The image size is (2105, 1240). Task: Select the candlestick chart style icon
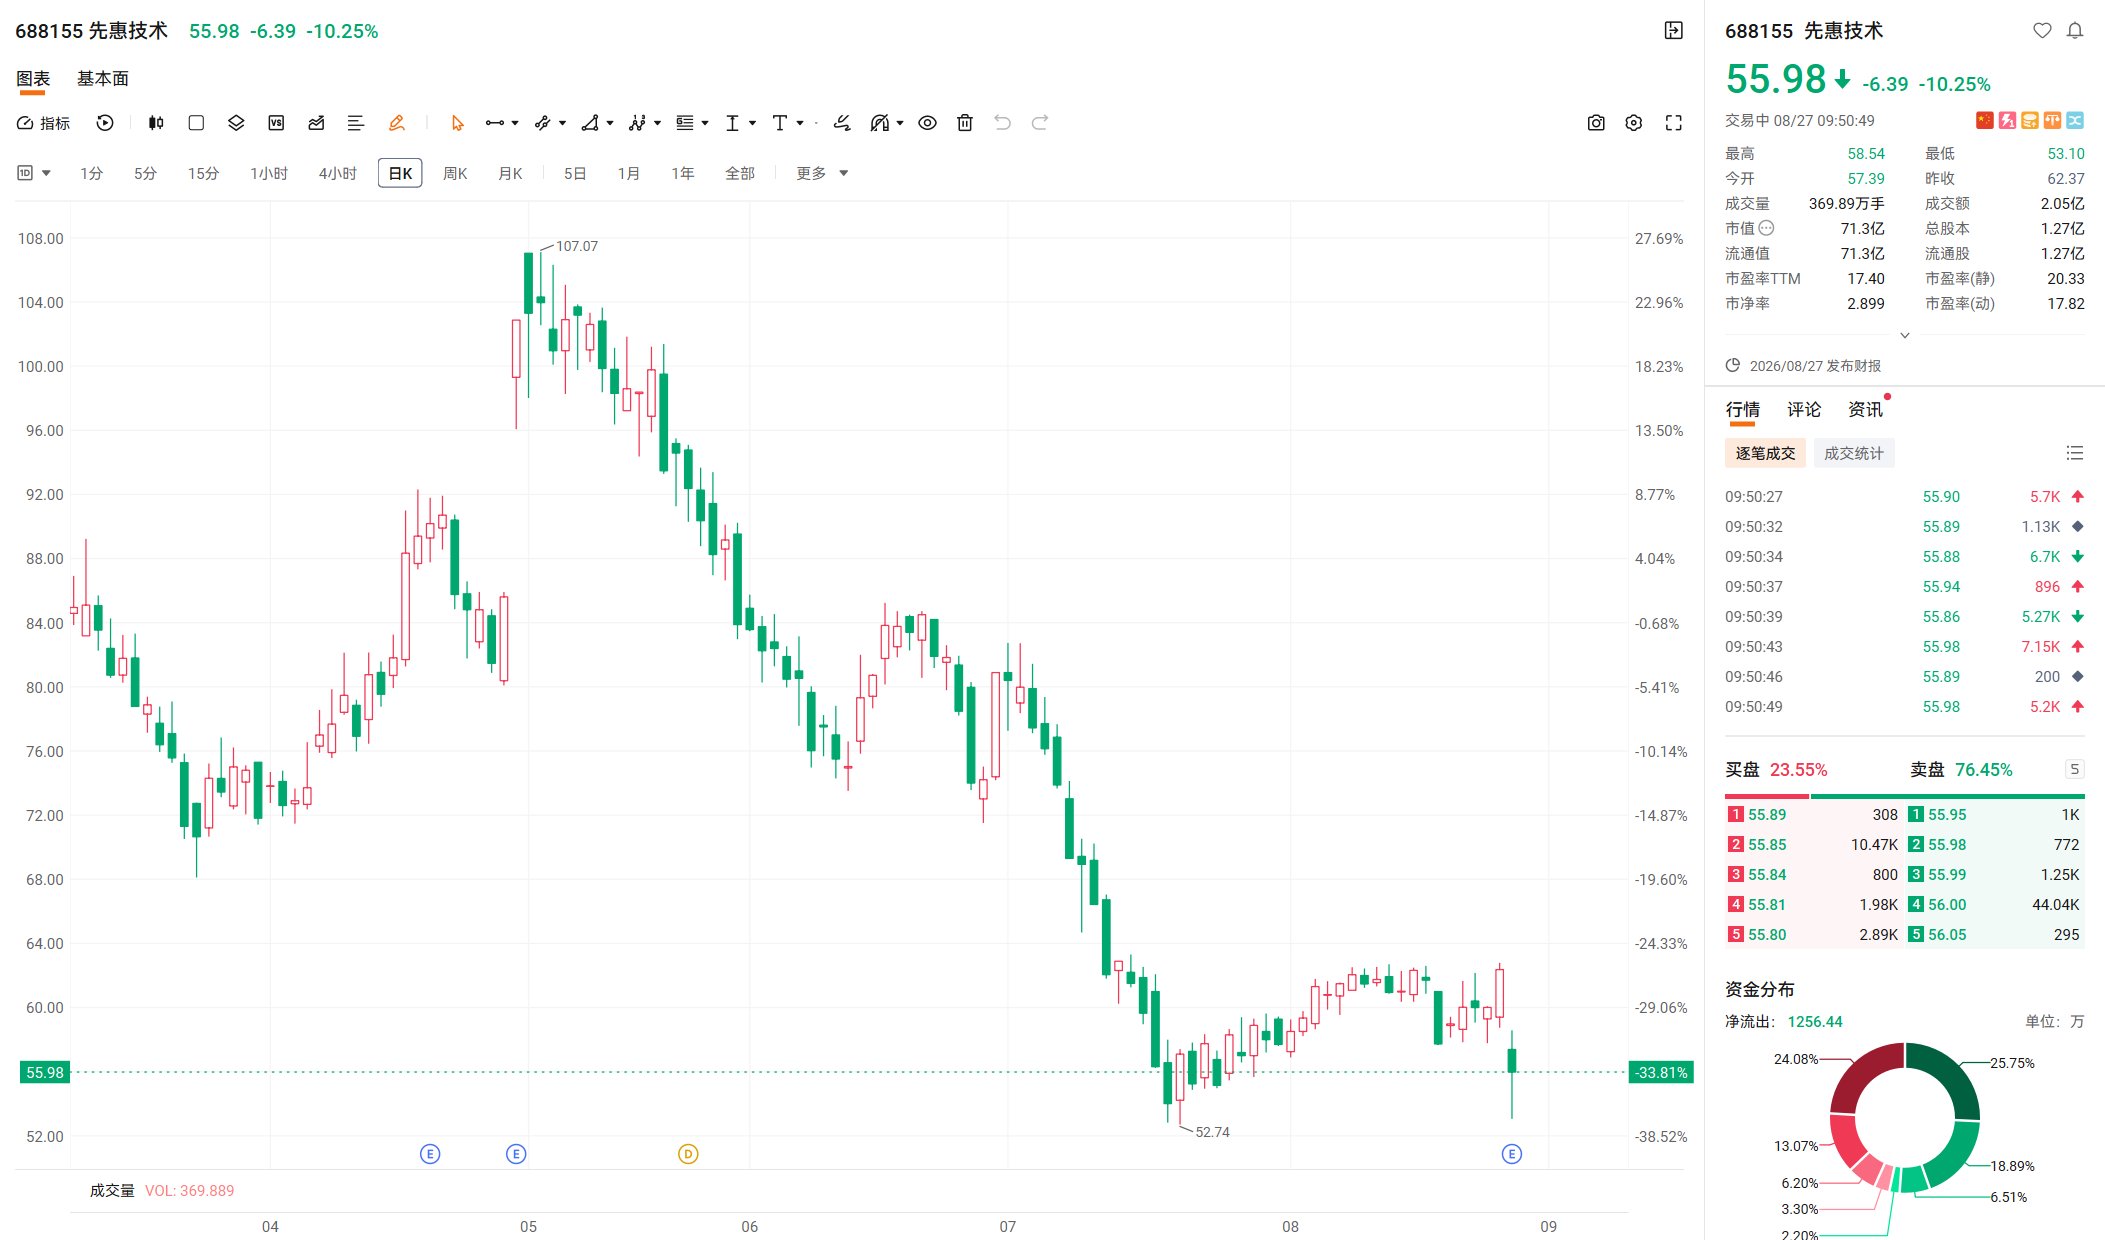tap(156, 123)
